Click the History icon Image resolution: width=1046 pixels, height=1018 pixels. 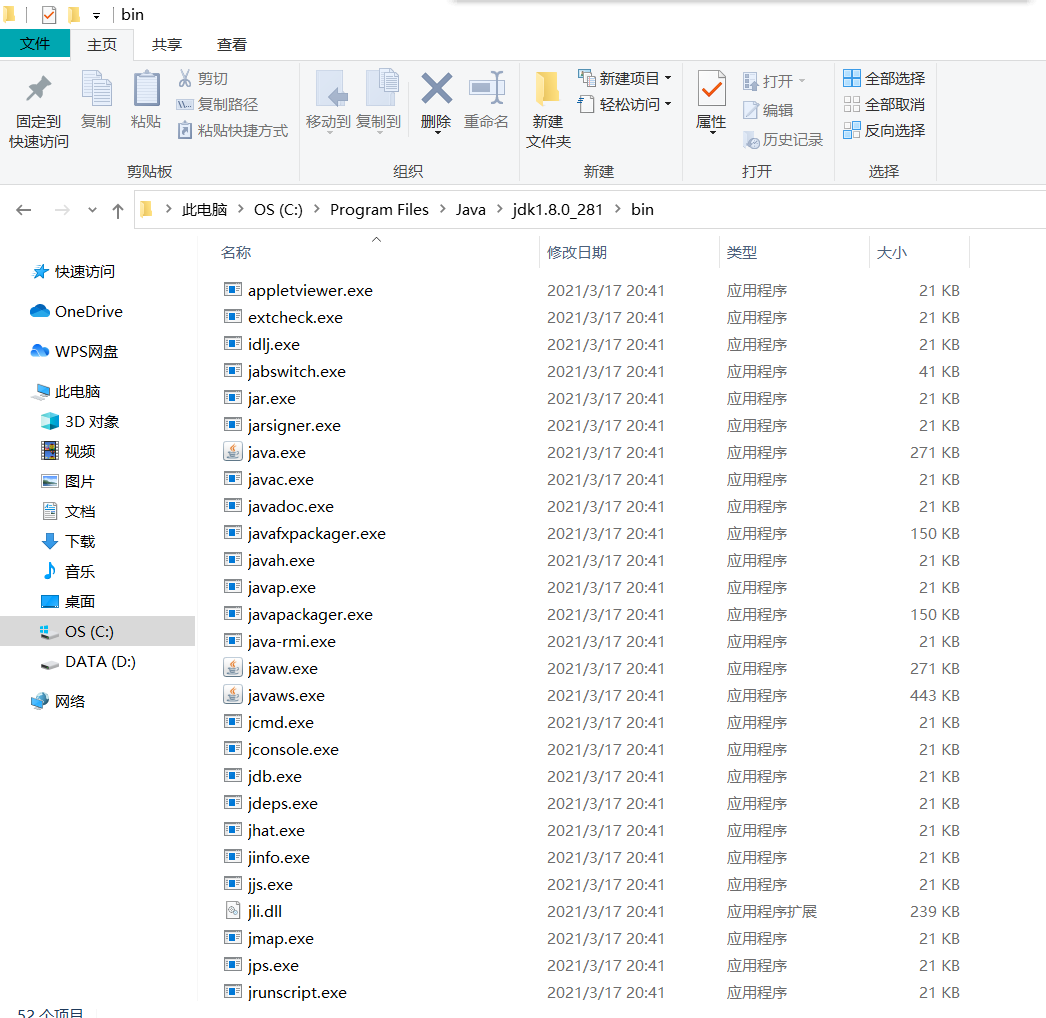click(x=751, y=140)
